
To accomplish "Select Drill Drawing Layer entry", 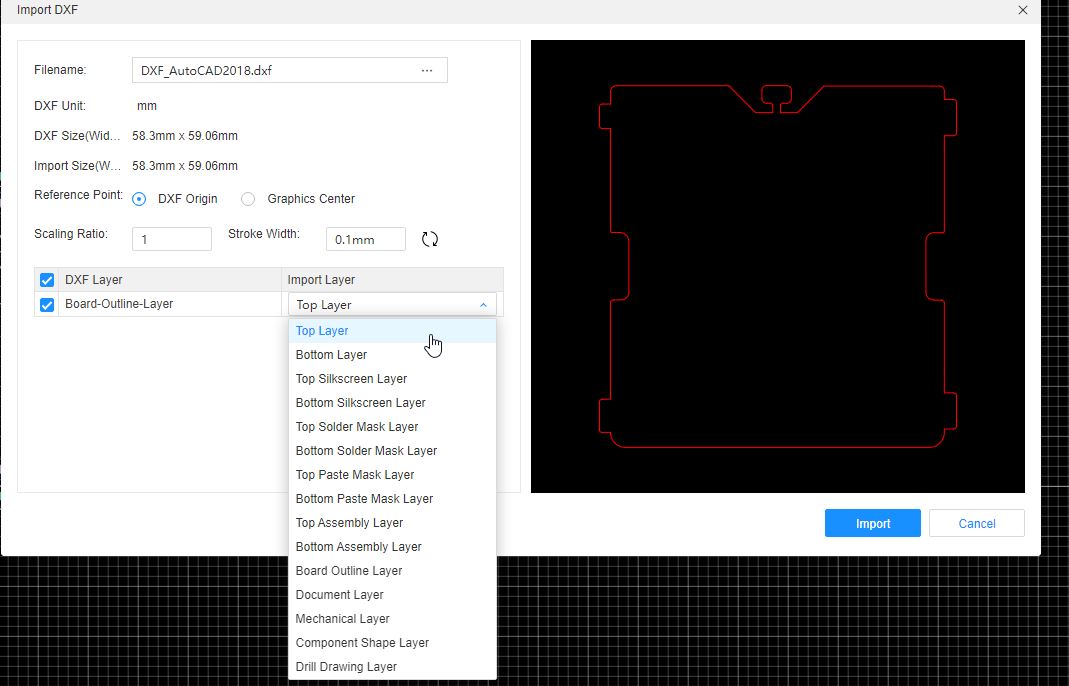I will [x=346, y=667].
